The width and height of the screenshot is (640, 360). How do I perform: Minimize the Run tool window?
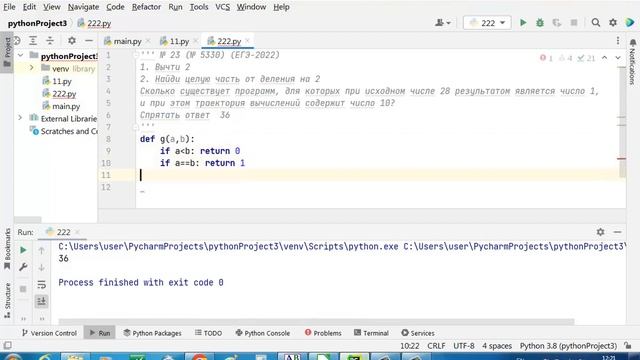pos(617,232)
